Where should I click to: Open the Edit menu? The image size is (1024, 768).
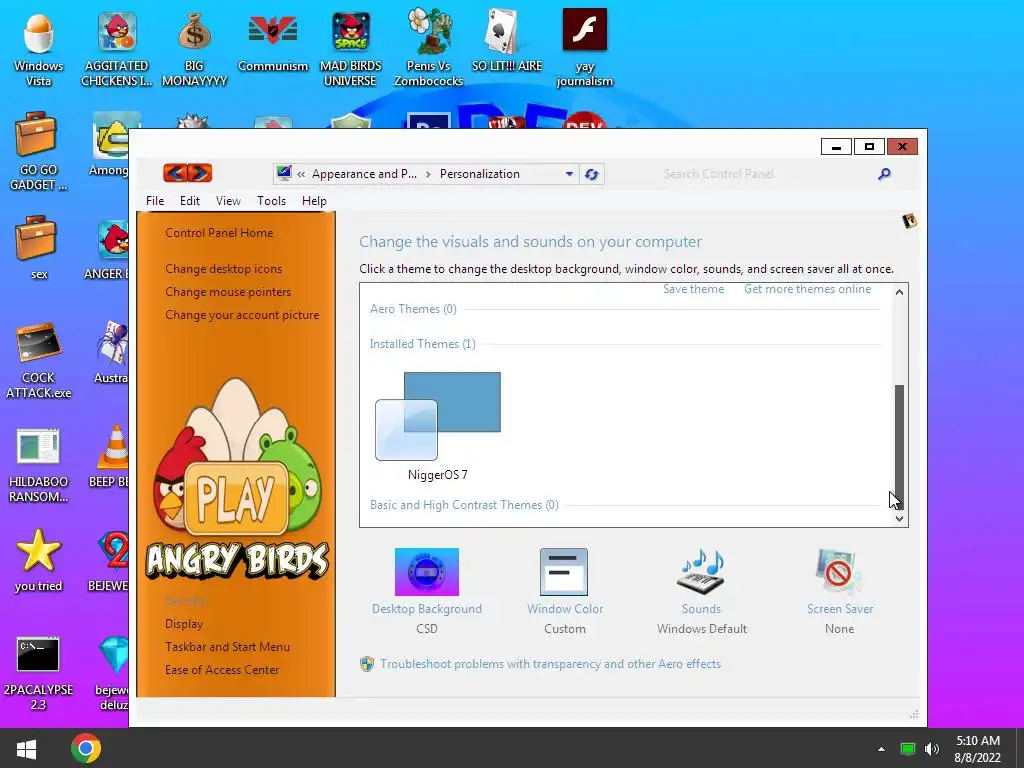coord(190,200)
